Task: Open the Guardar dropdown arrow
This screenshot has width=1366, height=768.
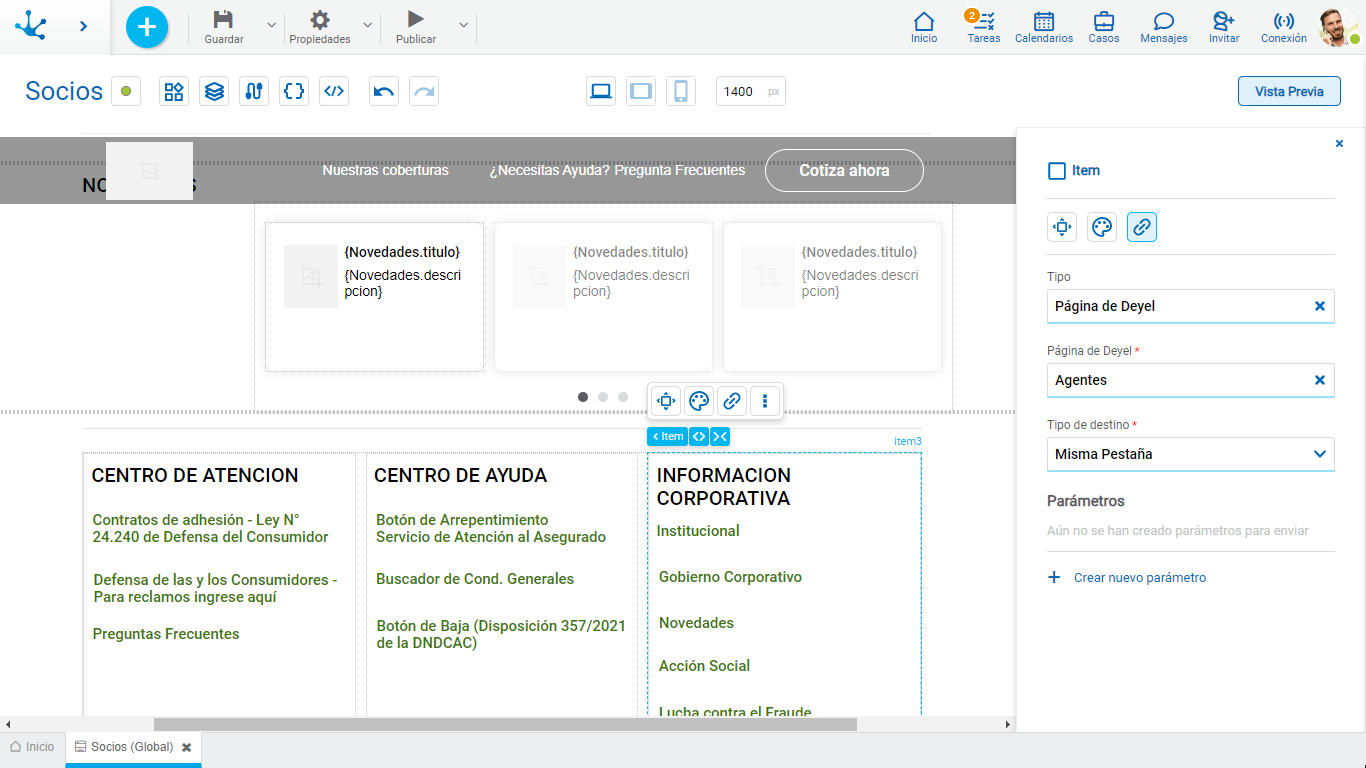Action: pos(272,24)
